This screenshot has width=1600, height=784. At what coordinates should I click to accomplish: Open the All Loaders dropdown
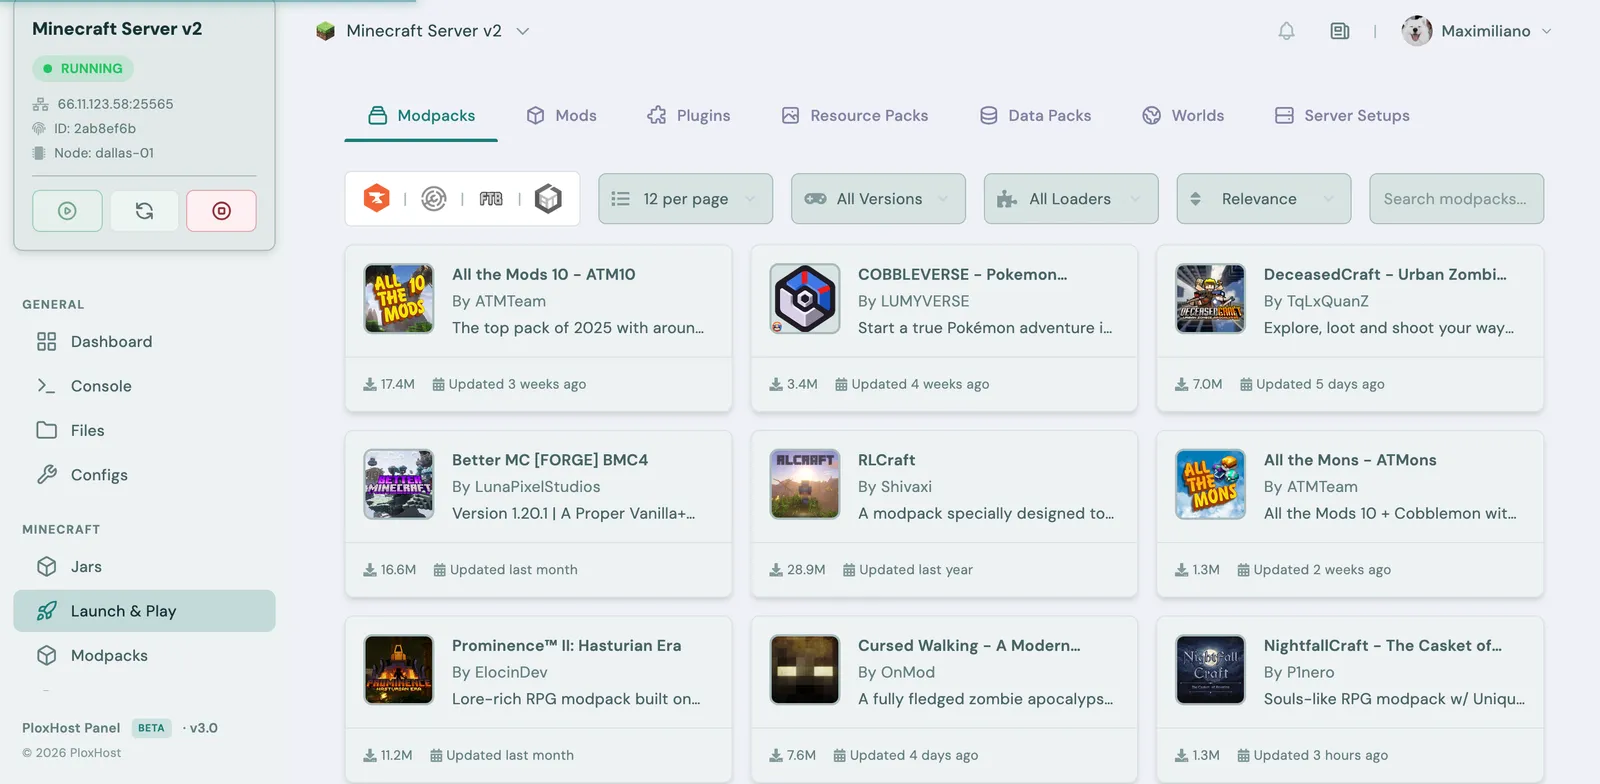click(x=1071, y=199)
